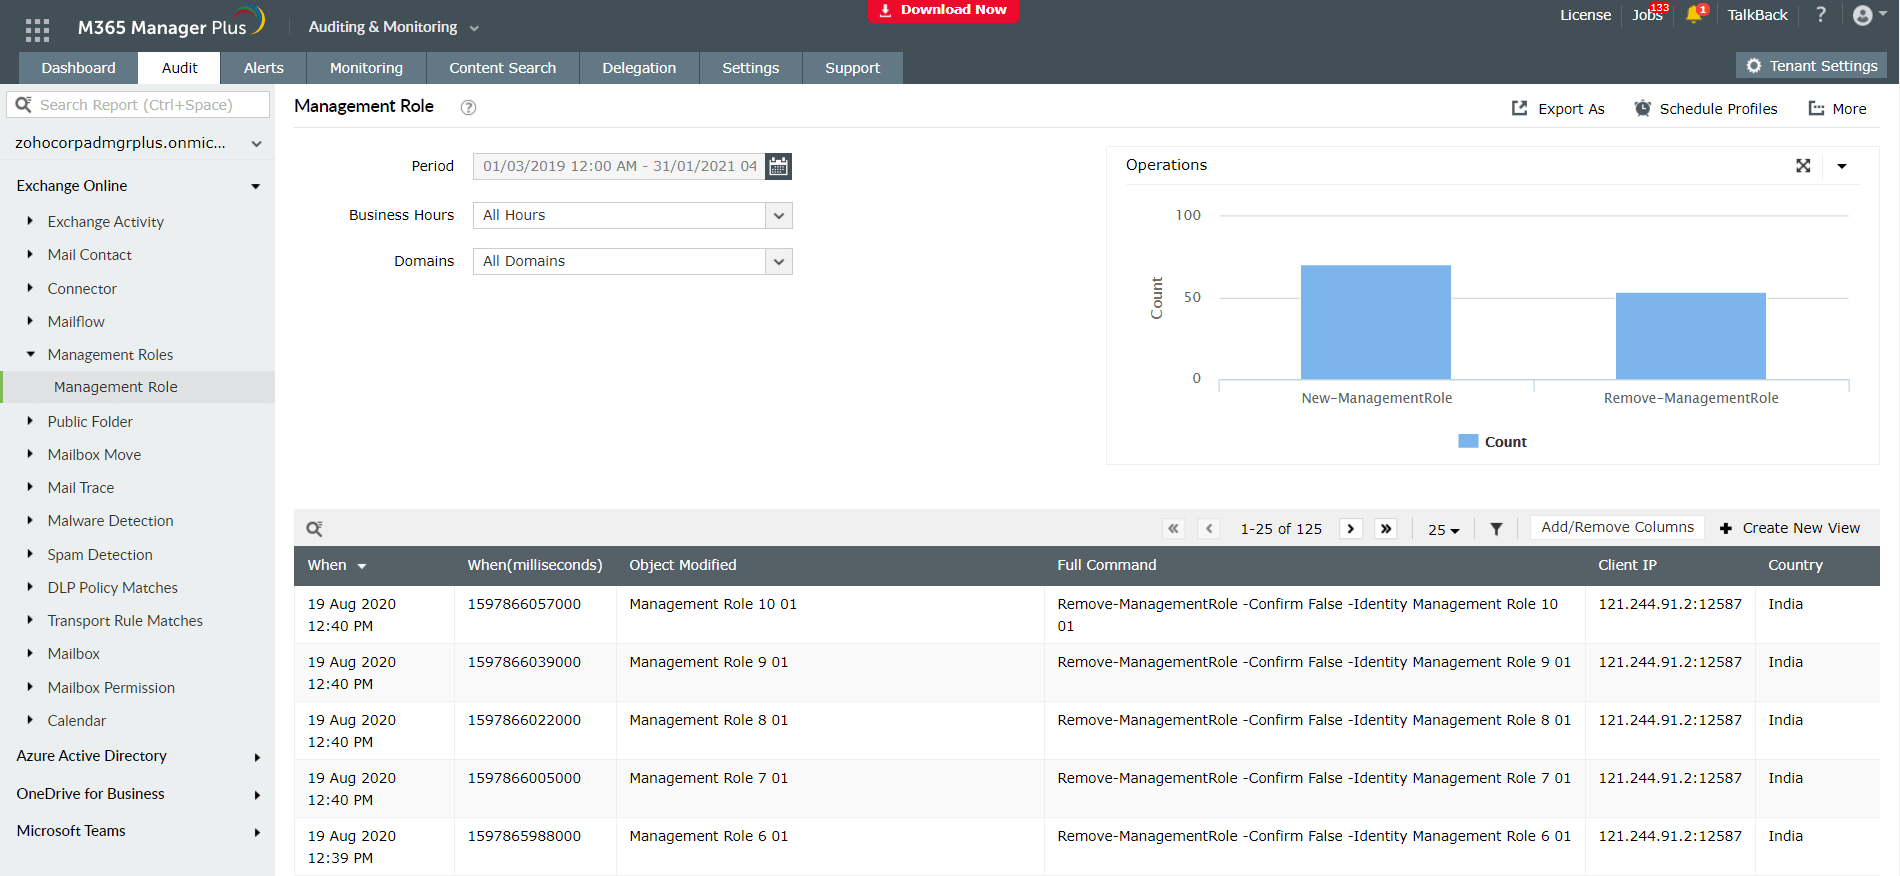
Task: Open the apps grid launcher
Action: click(x=37, y=30)
